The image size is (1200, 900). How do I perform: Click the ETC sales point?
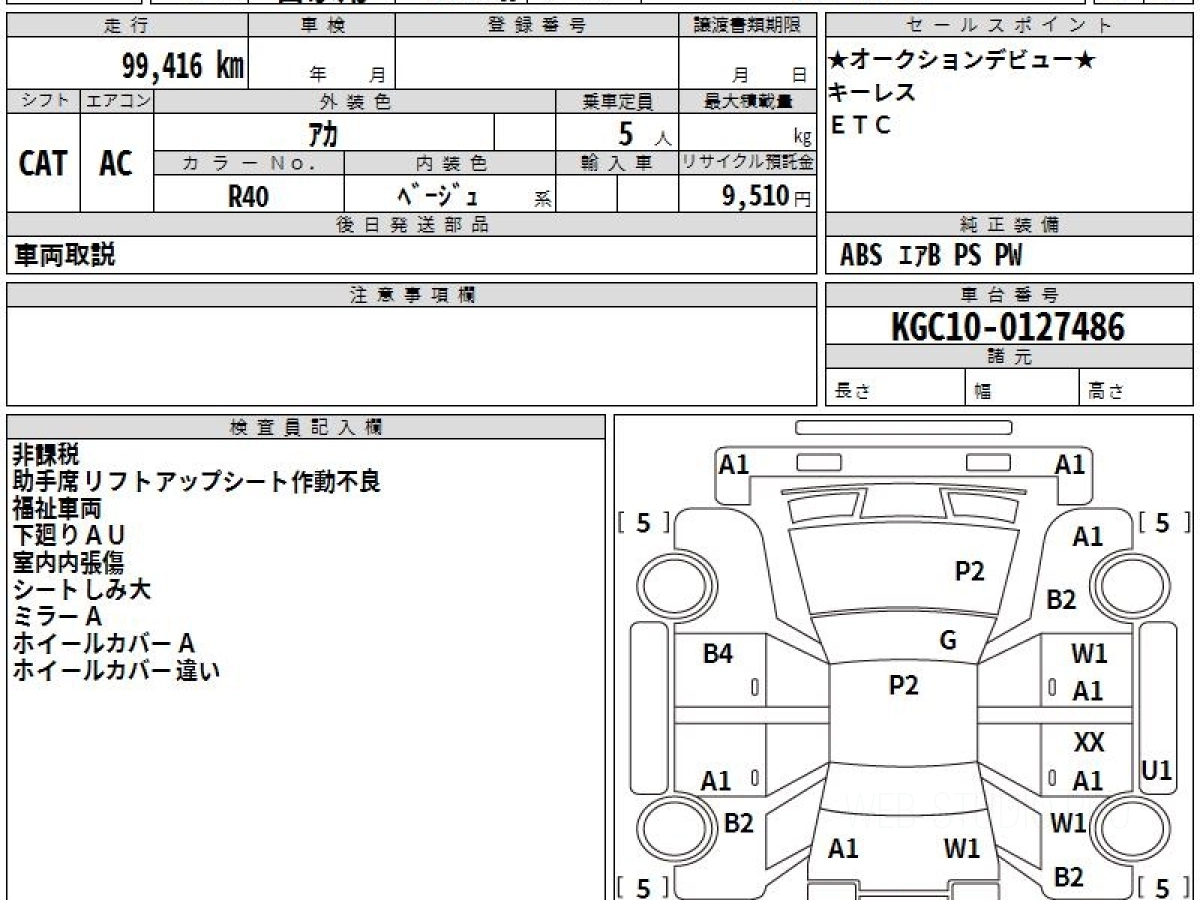pos(860,125)
